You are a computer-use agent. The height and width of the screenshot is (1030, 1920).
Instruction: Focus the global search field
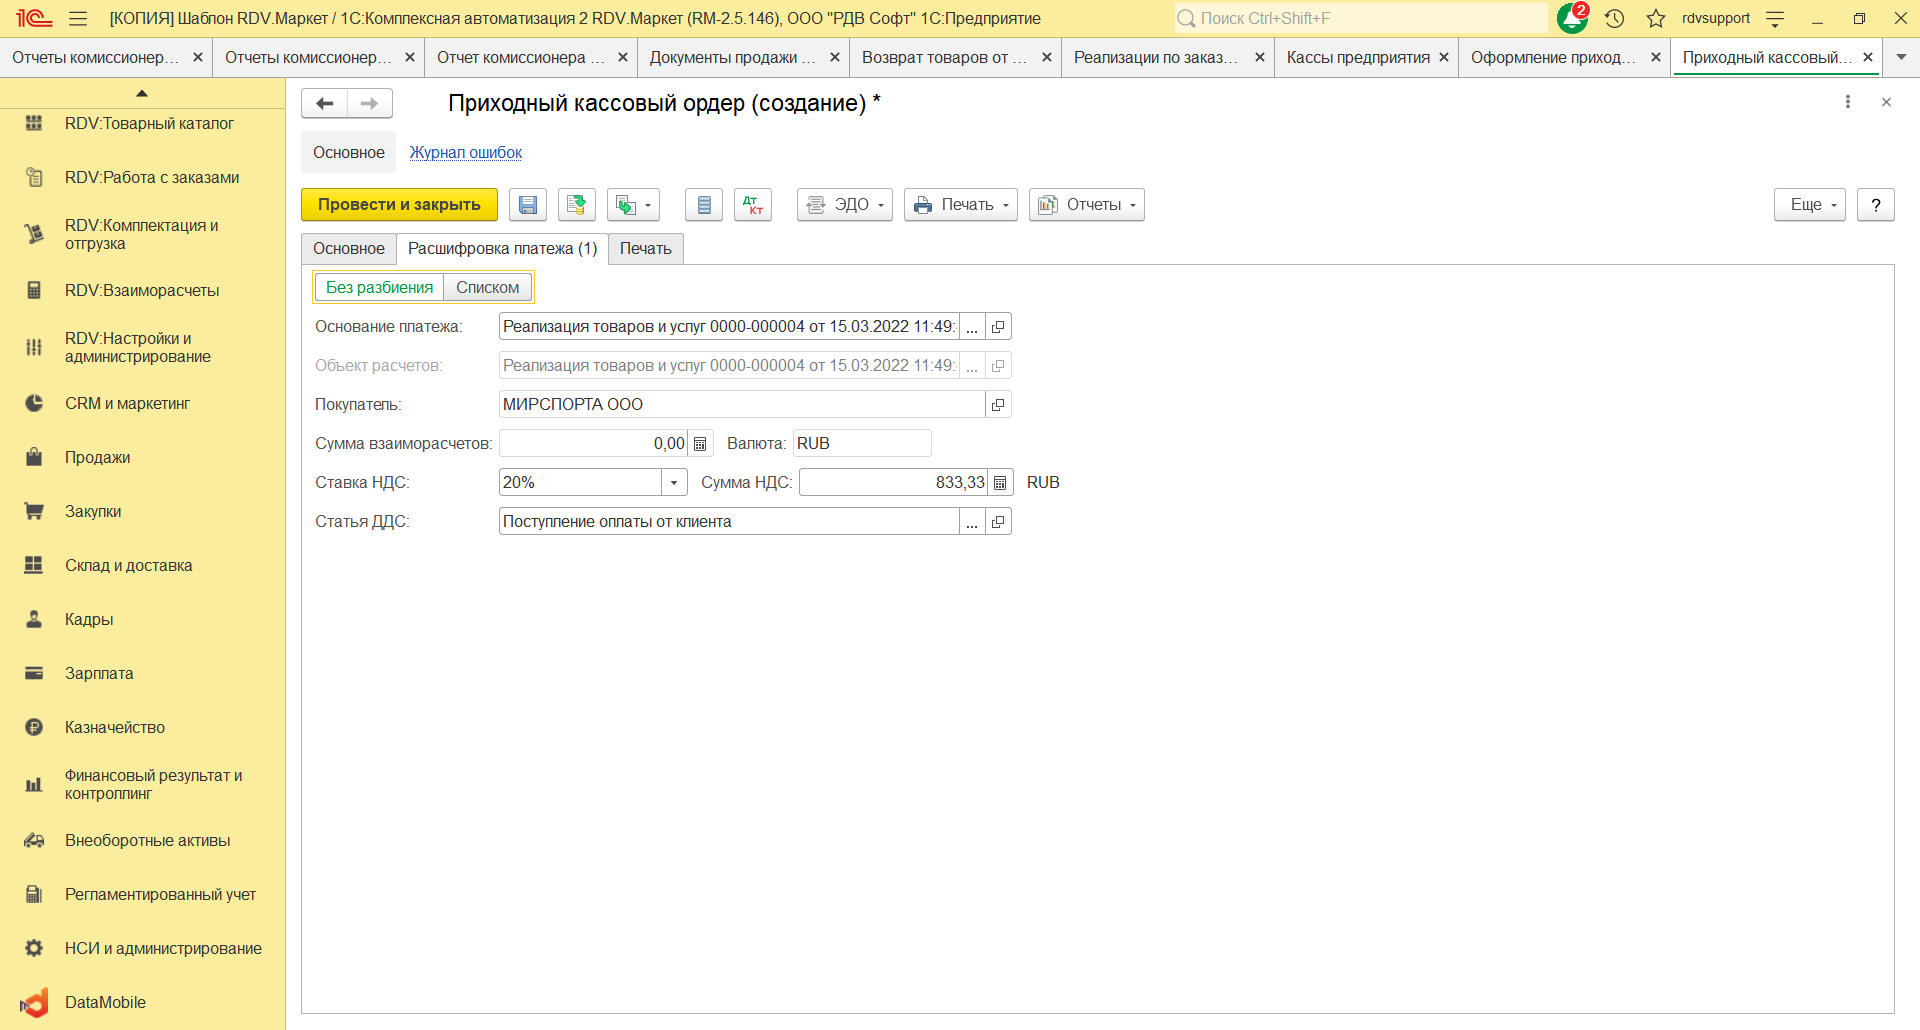click(x=1360, y=18)
